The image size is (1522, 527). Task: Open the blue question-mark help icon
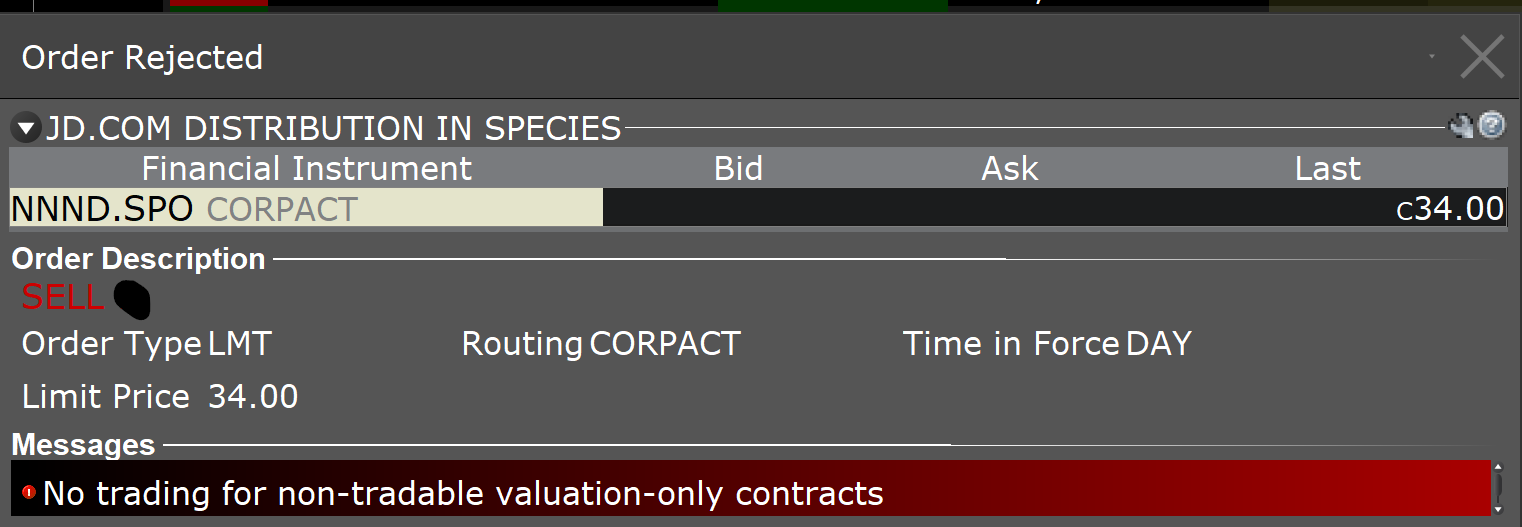pyautogui.click(x=1492, y=125)
